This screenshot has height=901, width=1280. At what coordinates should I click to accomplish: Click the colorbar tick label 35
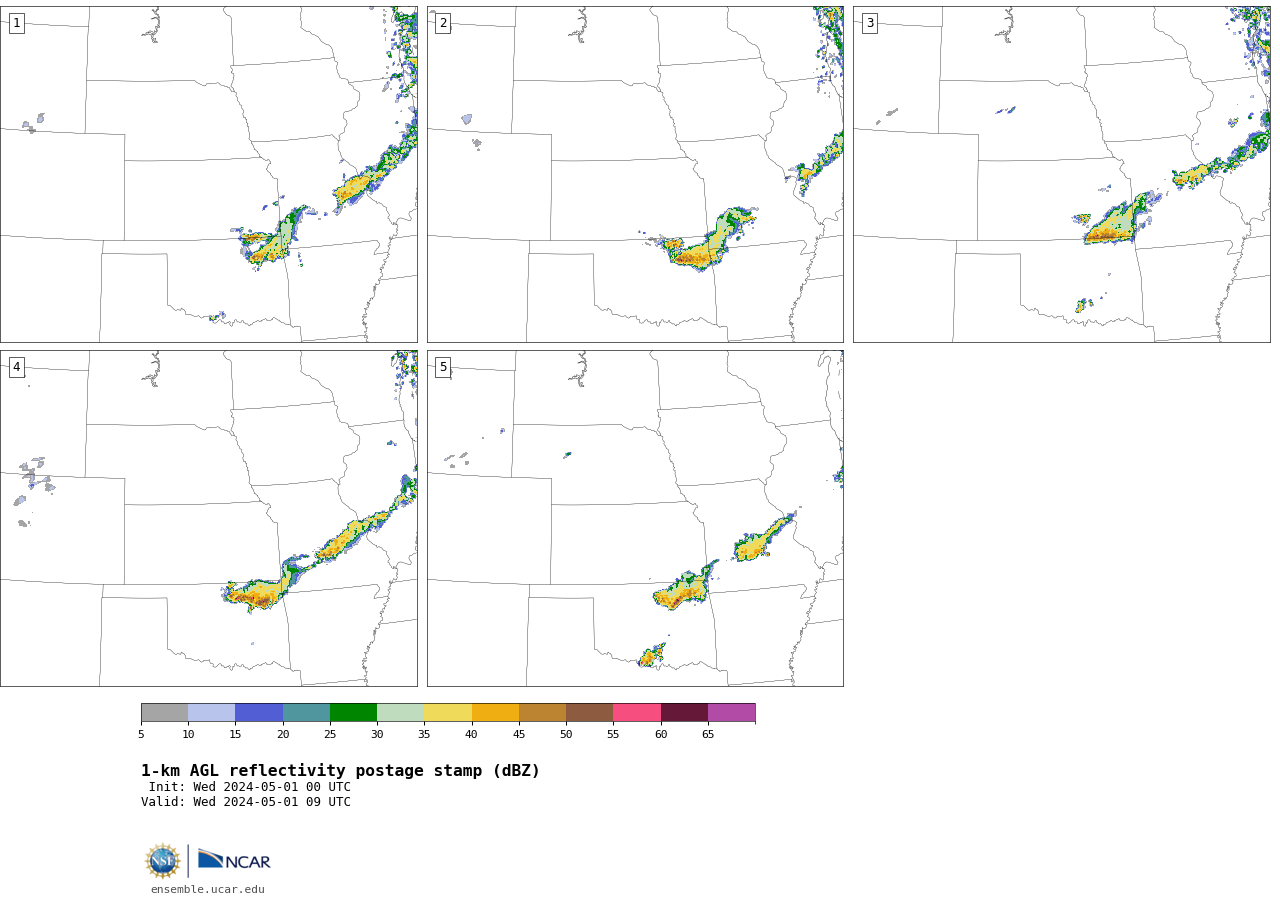424,735
